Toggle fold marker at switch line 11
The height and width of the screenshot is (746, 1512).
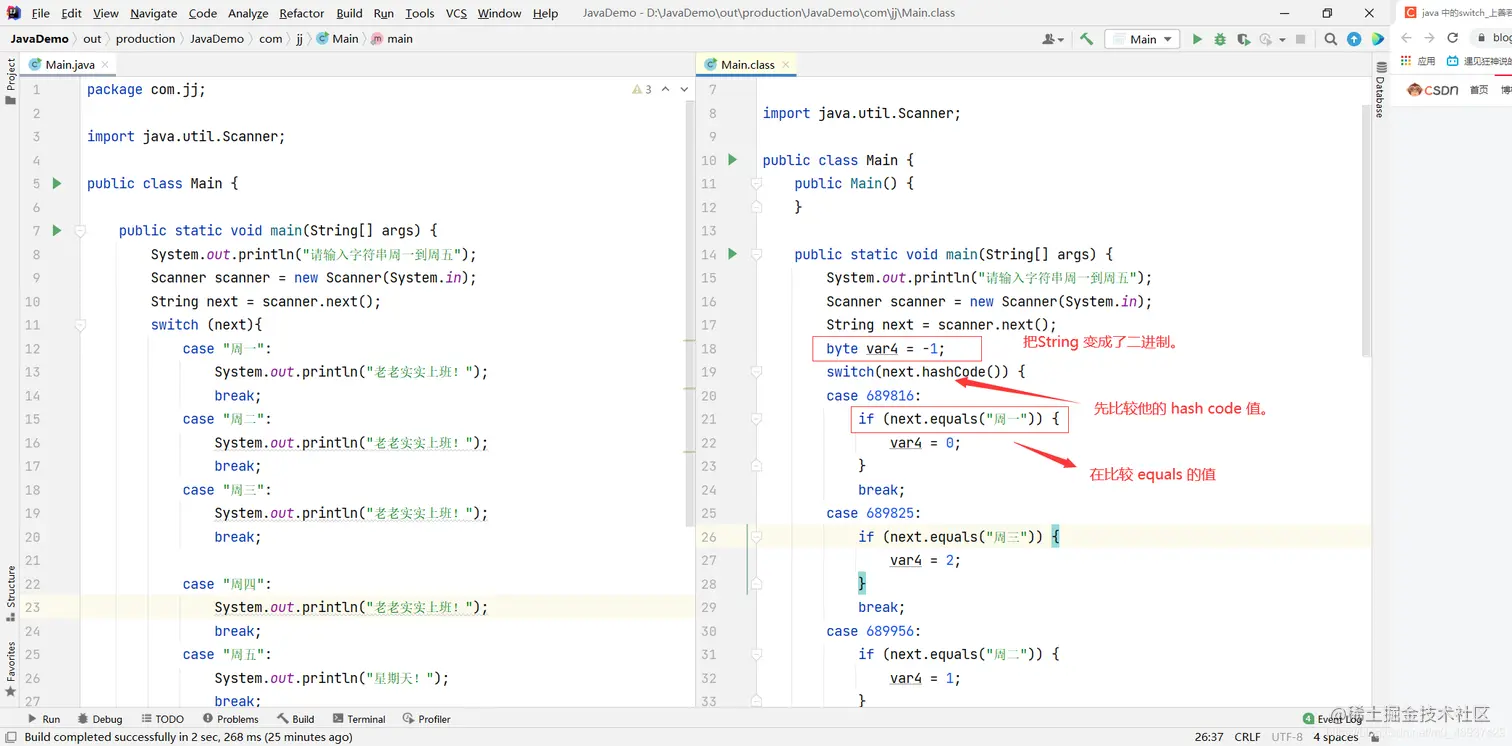81,324
